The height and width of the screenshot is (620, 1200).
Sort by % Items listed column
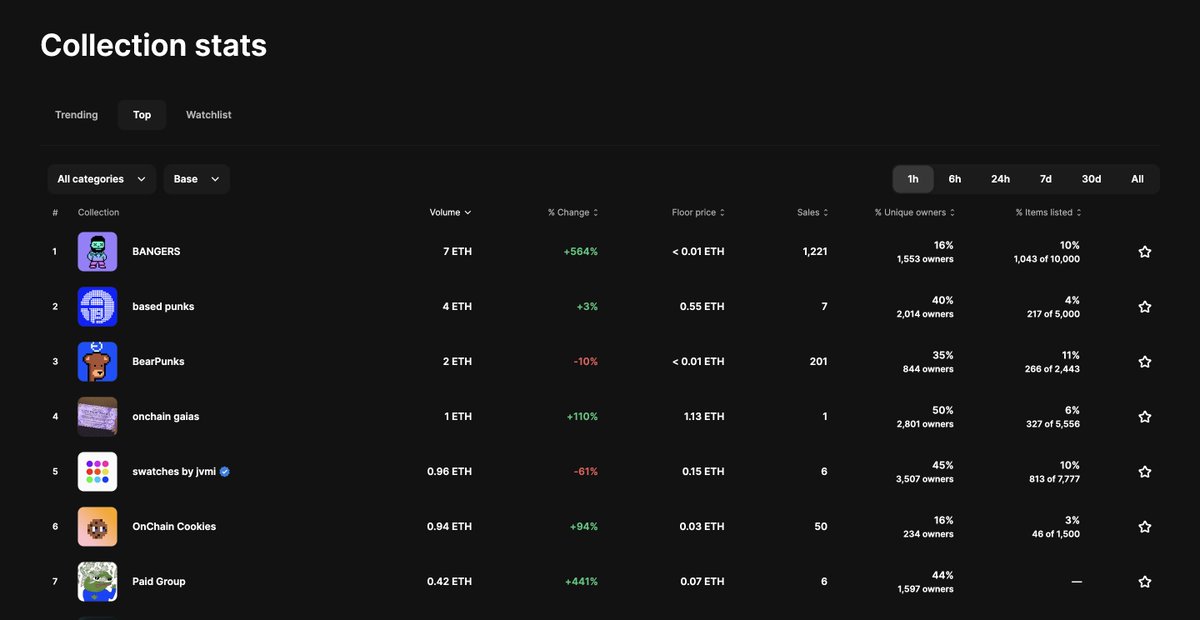pos(1048,212)
